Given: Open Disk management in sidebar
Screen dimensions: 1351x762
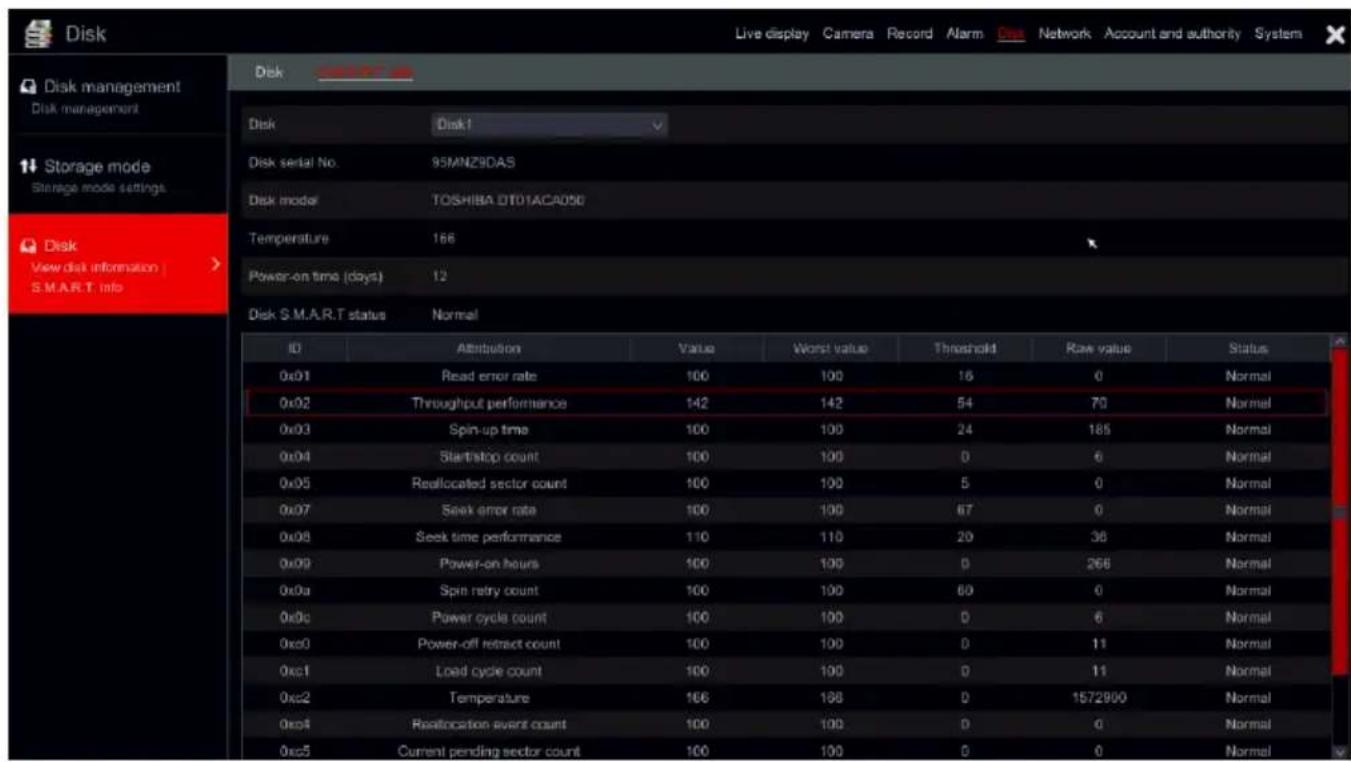Looking at the screenshot, I should click(118, 95).
